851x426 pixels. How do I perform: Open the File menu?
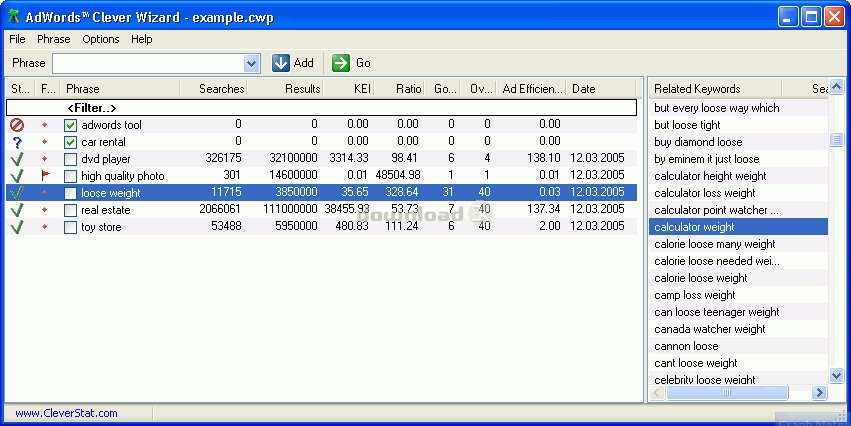point(17,39)
